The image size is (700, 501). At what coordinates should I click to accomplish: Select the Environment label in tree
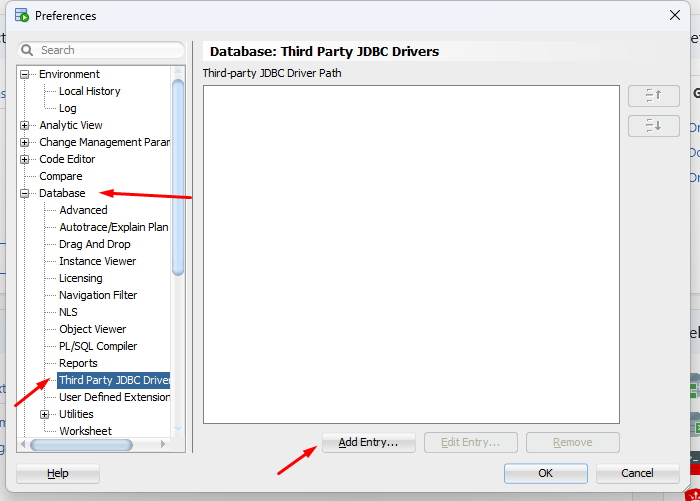pyautogui.click(x=69, y=74)
